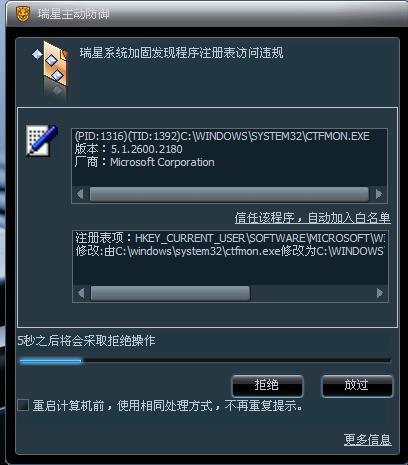Click right arrow of program info scrollbar
The width and height of the screenshot is (408, 465).
point(379,194)
